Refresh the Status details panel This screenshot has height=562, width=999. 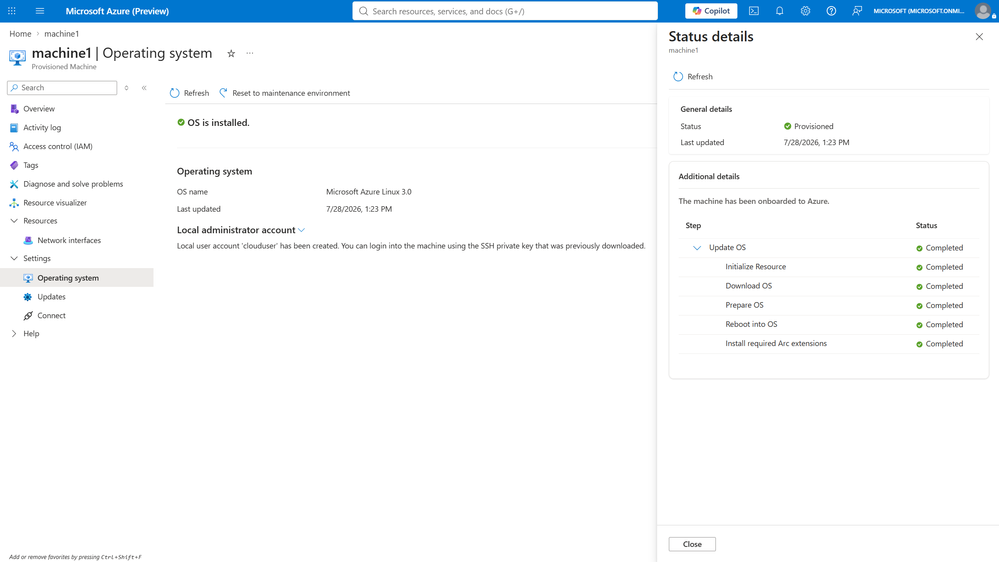coord(693,76)
